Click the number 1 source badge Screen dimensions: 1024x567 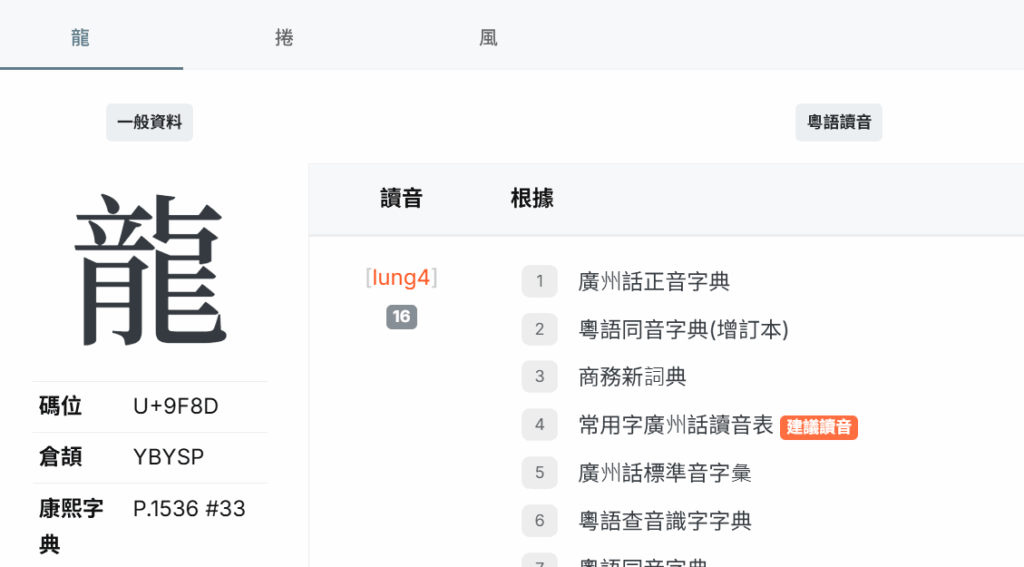539,282
